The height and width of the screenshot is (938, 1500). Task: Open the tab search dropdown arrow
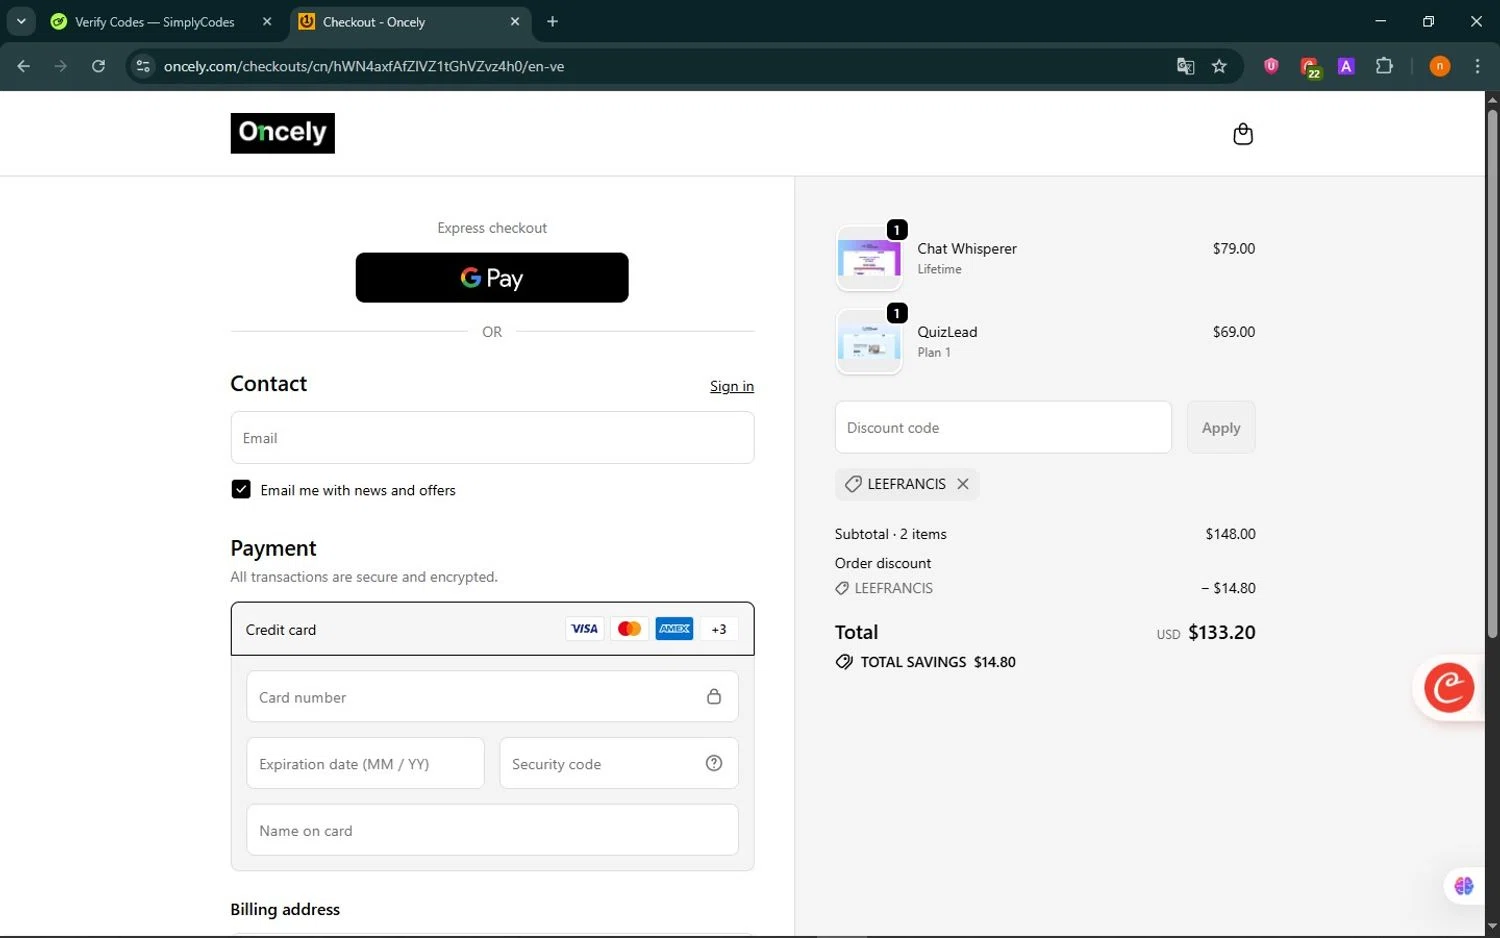(20, 21)
